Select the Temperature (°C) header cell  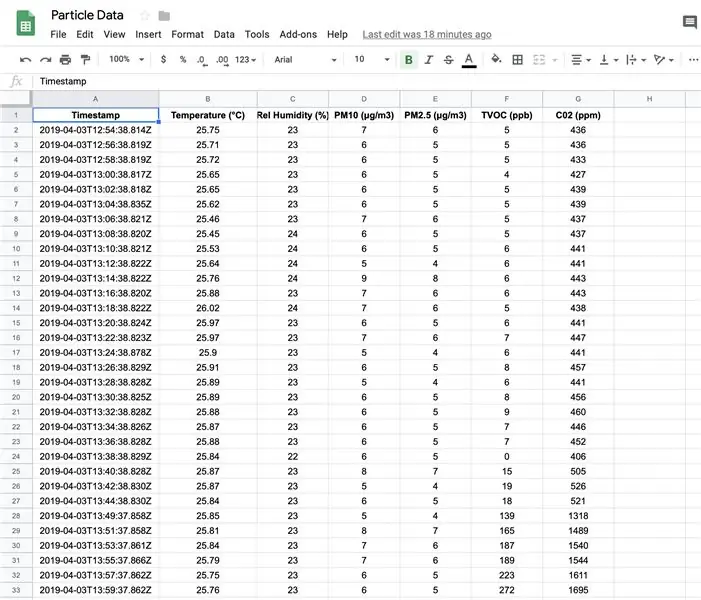pos(208,115)
